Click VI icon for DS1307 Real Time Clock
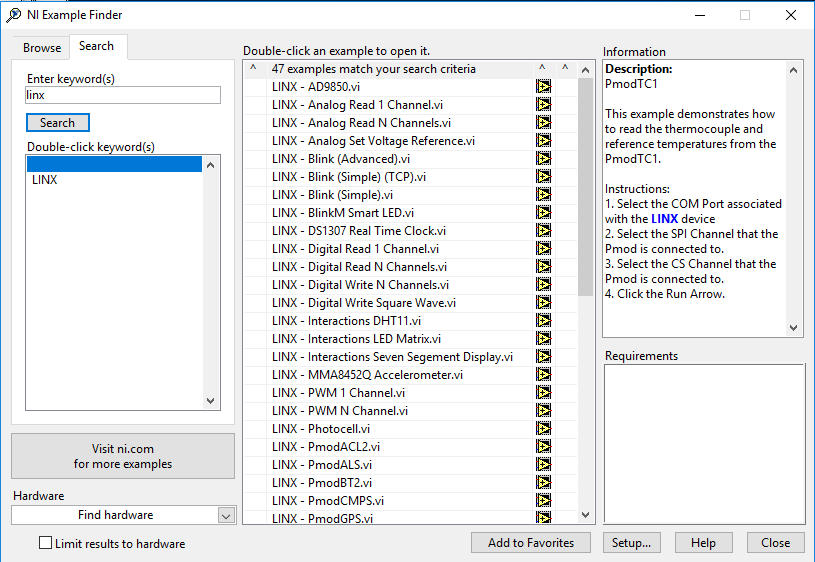815x562 pixels. pos(543,231)
